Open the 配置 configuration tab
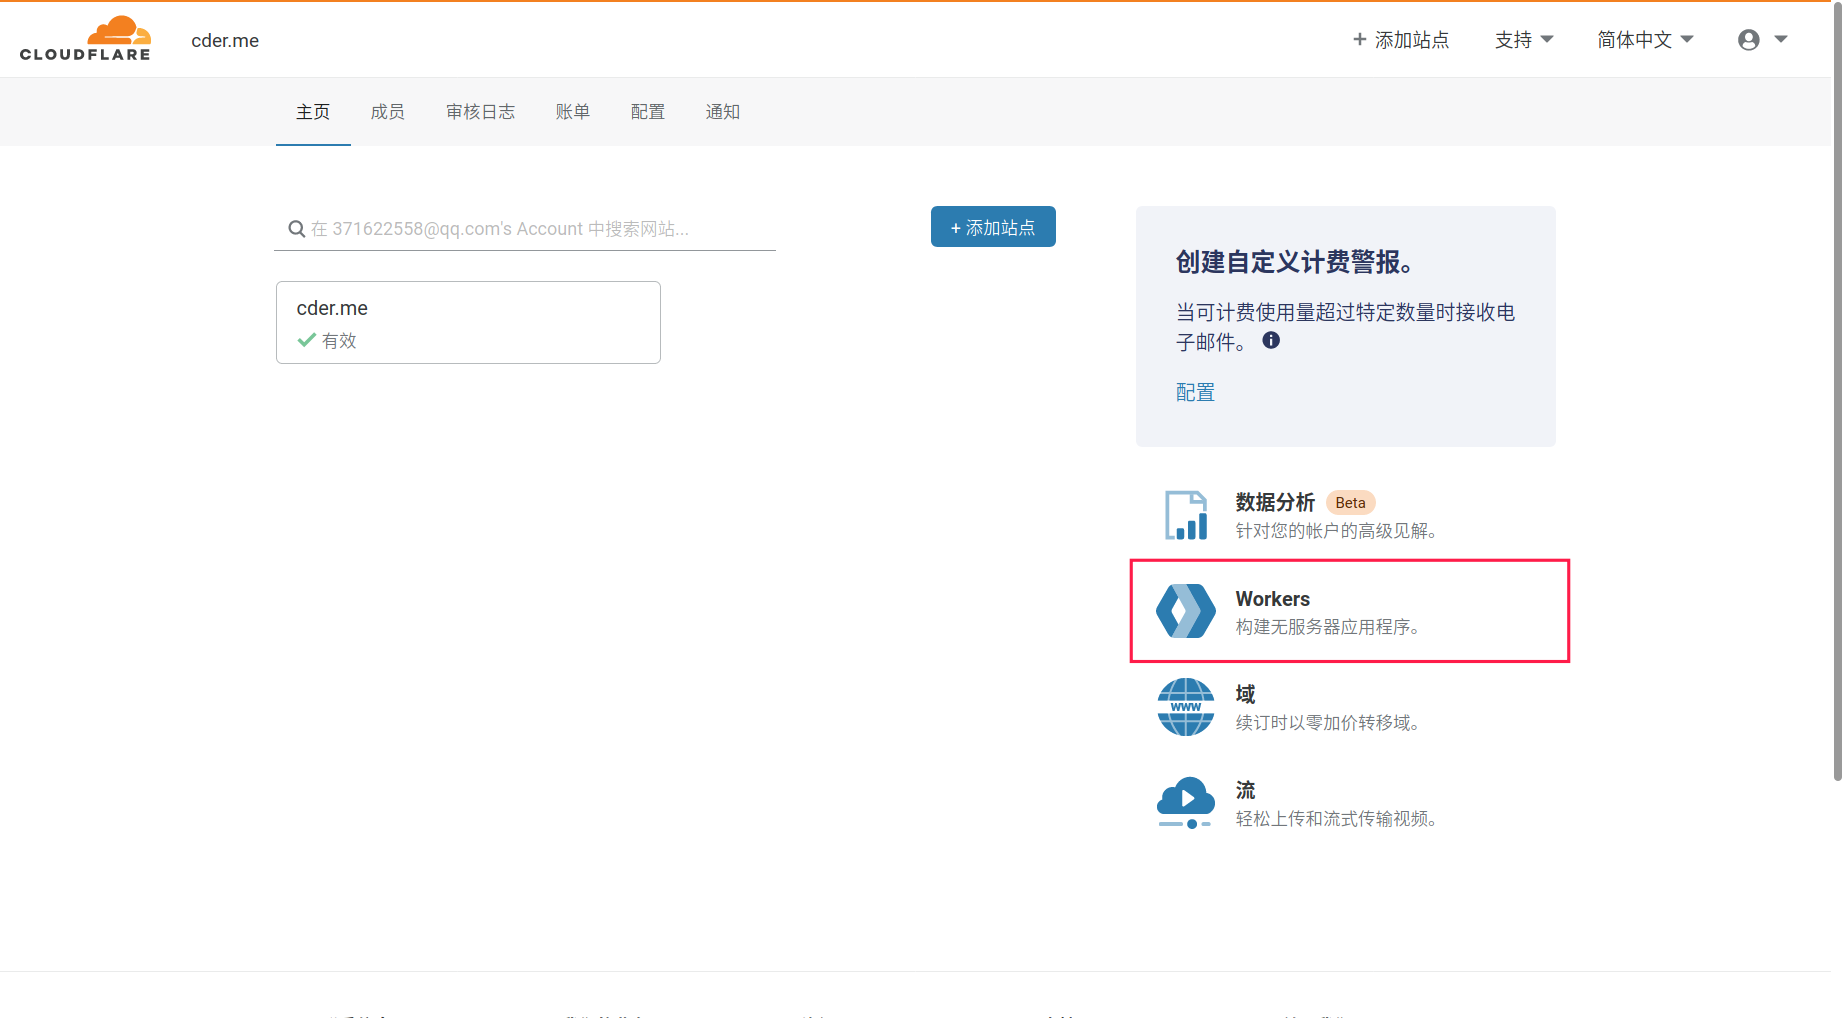Screen dimensions: 1845x1018 coord(648,112)
